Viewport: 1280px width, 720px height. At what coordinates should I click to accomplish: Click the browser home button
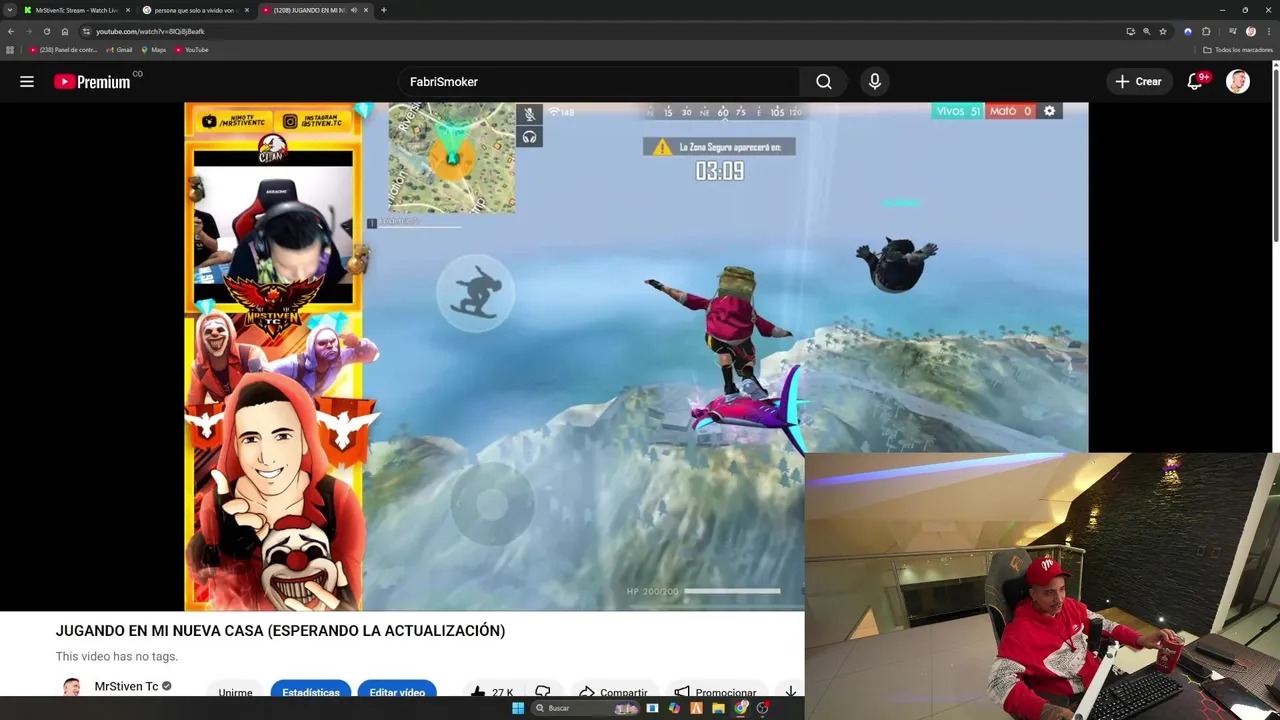point(65,31)
